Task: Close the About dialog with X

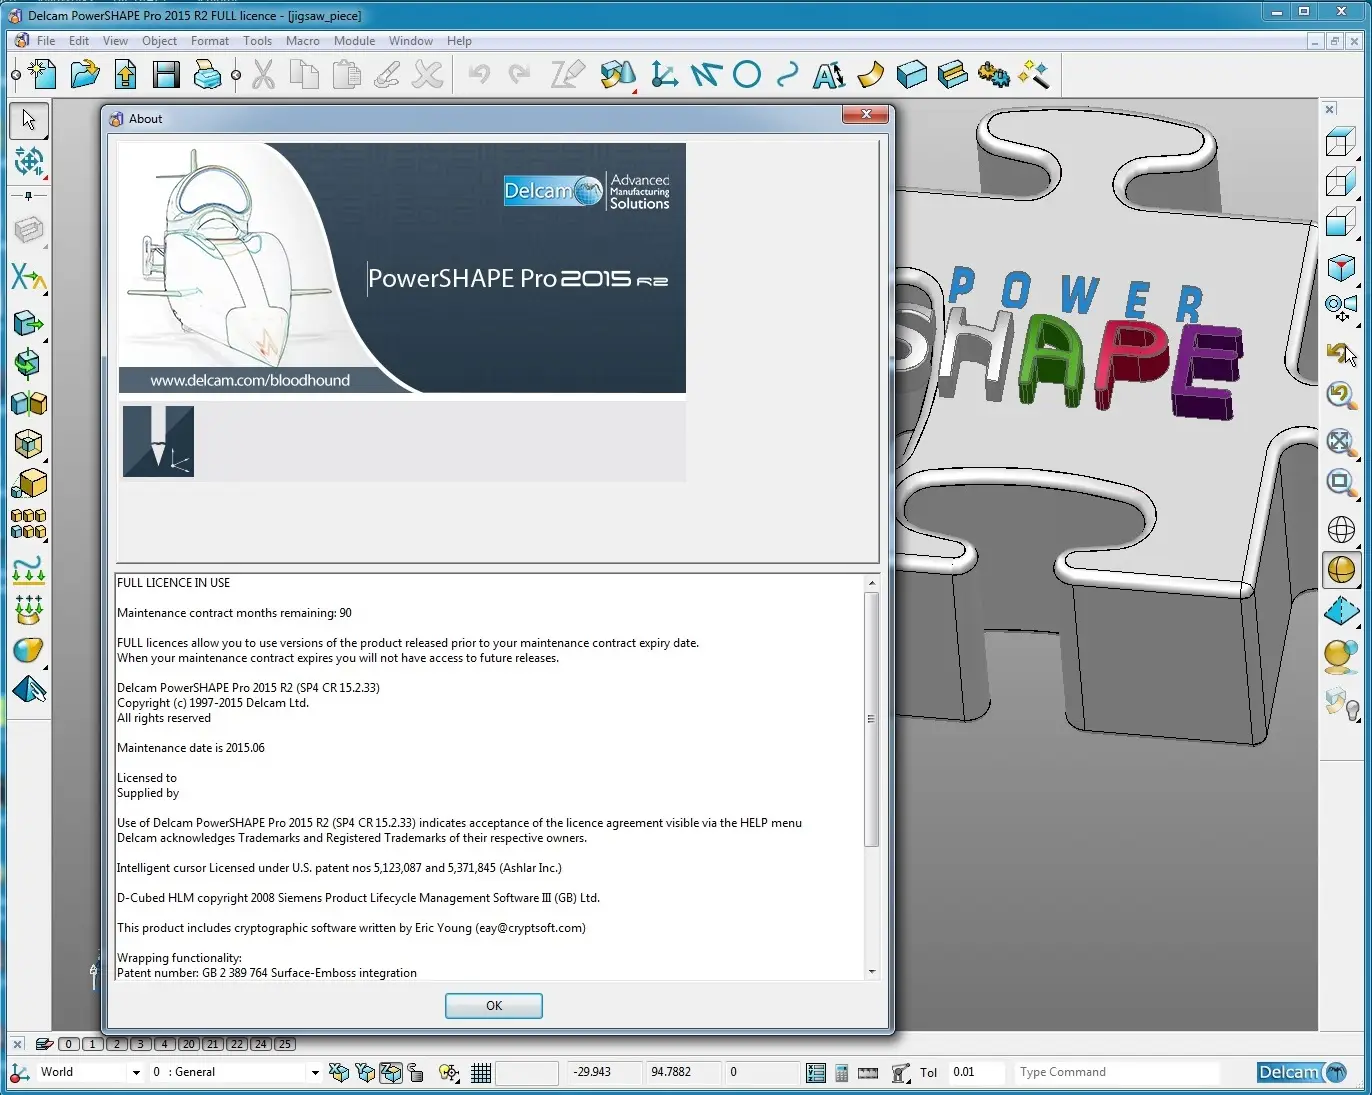Action: pyautogui.click(x=866, y=114)
